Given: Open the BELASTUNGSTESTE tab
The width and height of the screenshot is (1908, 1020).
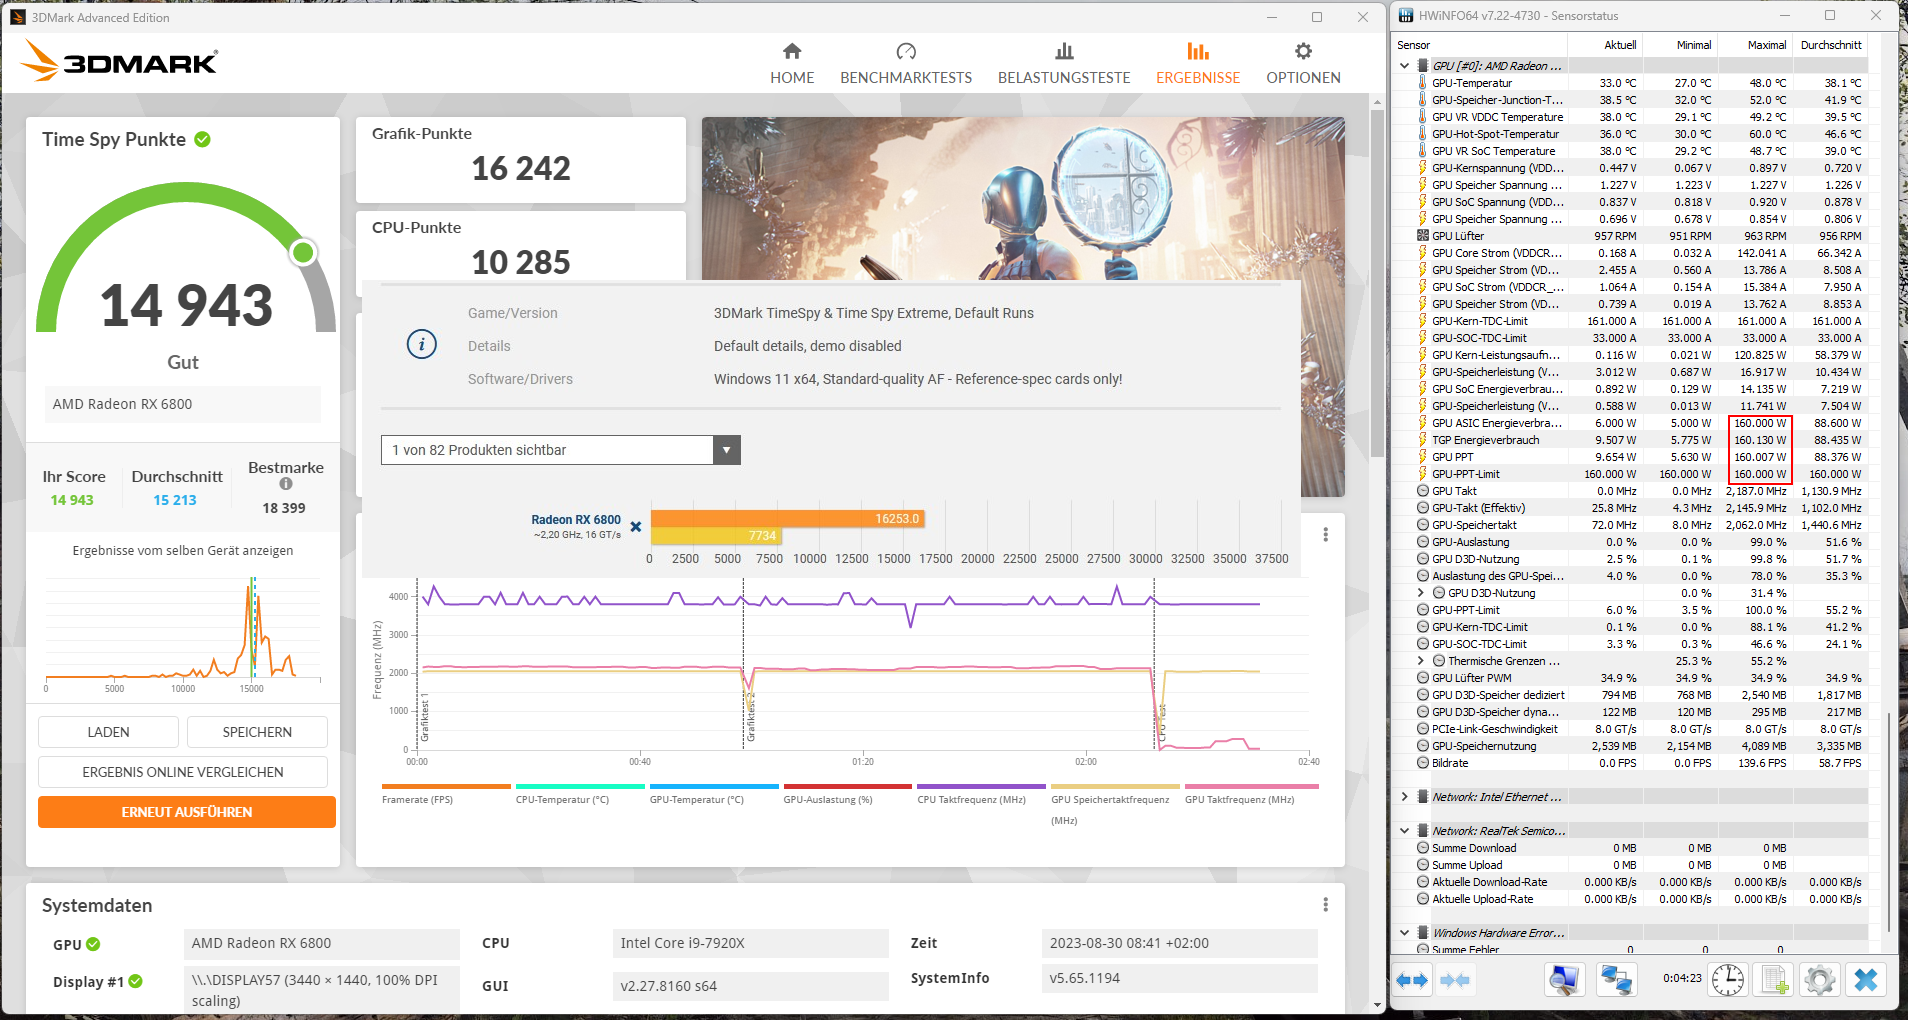Looking at the screenshot, I should [x=1064, y=64].
